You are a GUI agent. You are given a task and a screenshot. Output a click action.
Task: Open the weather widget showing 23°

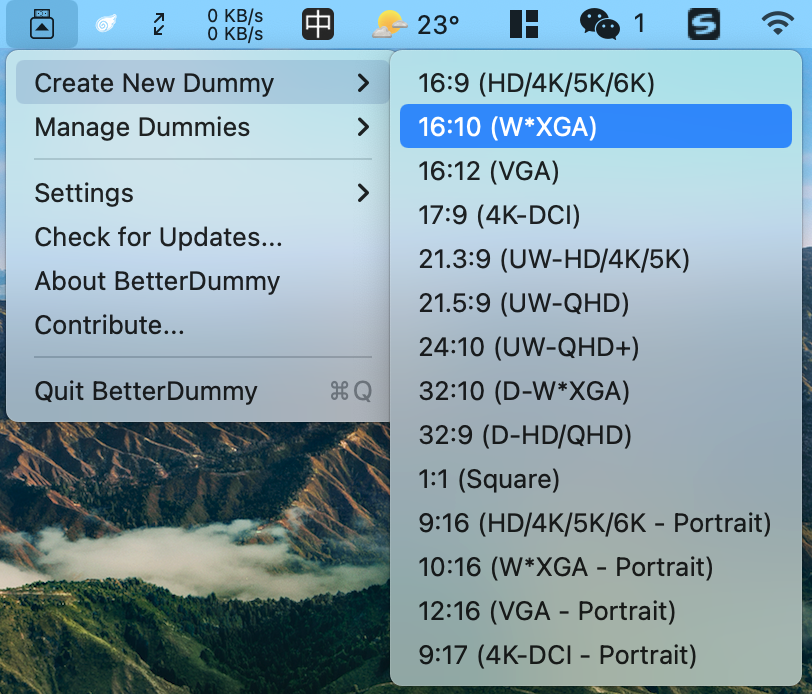coord(415,24)
